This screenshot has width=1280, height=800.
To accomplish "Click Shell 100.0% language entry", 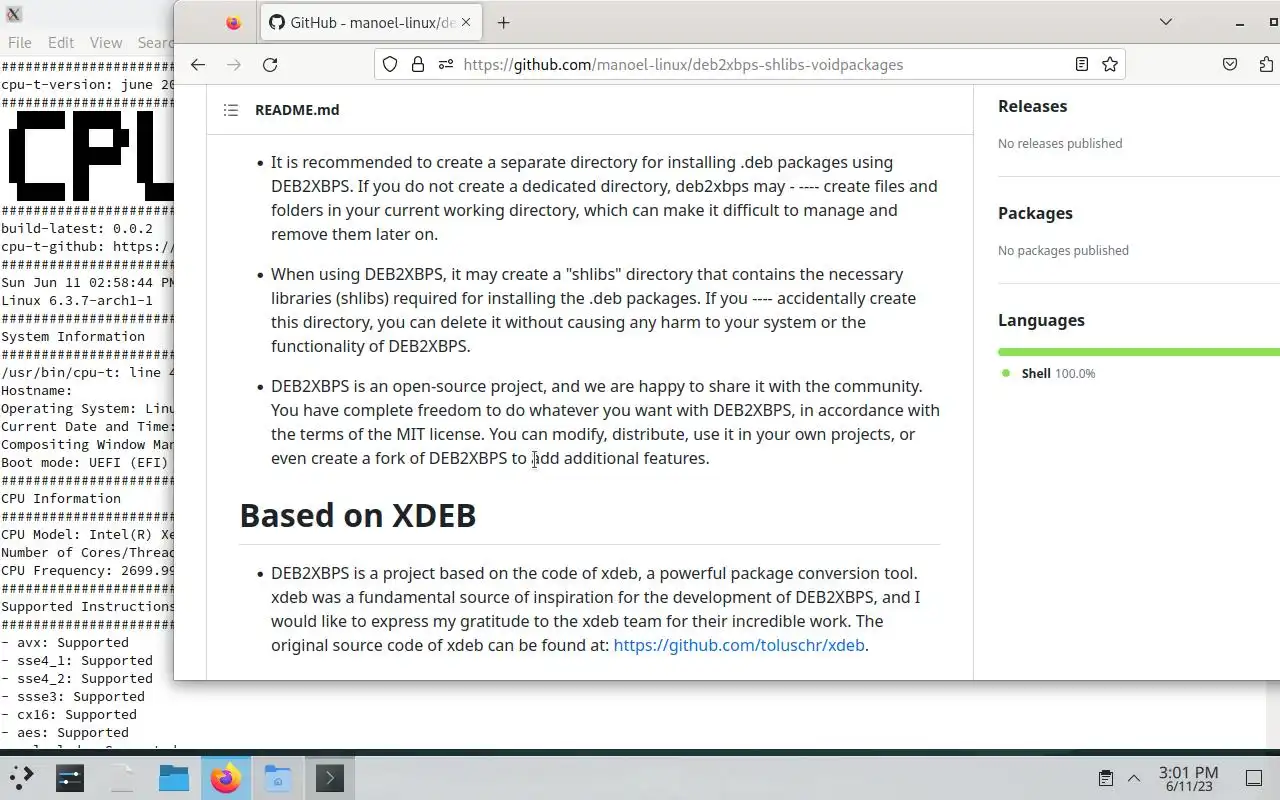I will click(1049, 373).
